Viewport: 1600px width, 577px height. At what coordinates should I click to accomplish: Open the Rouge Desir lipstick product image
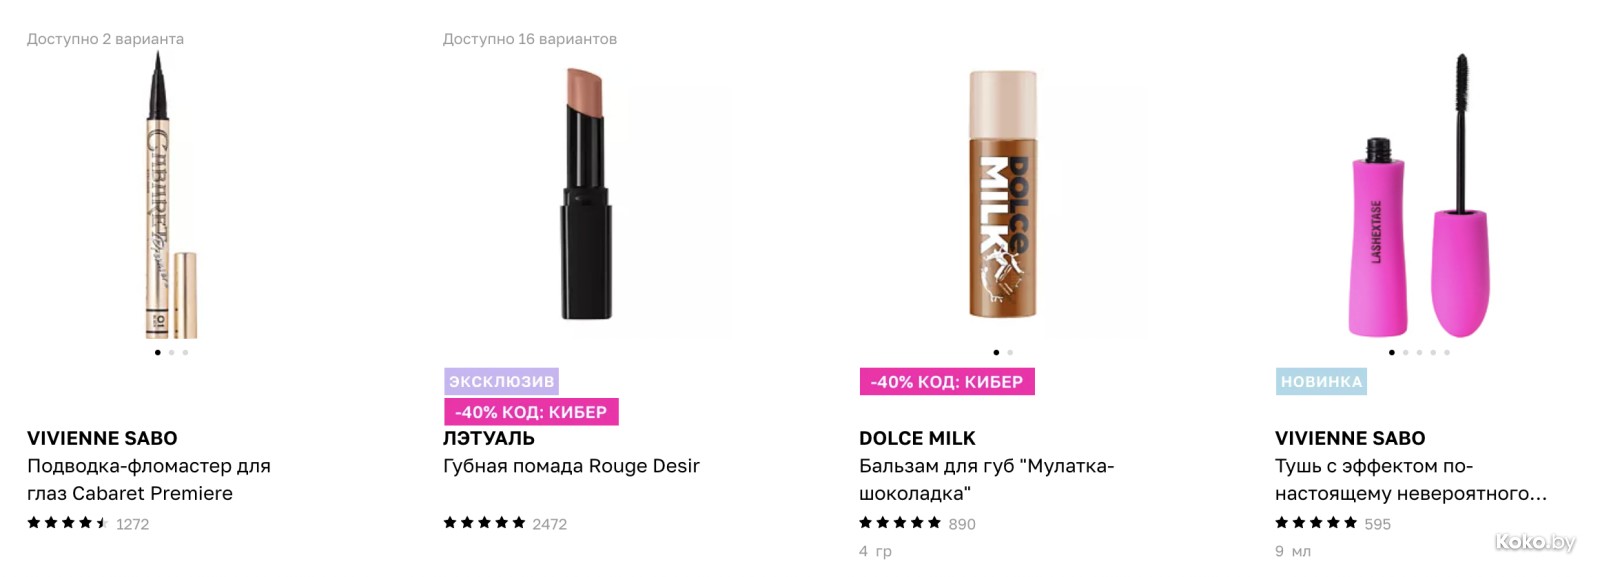tap(587, 194)
